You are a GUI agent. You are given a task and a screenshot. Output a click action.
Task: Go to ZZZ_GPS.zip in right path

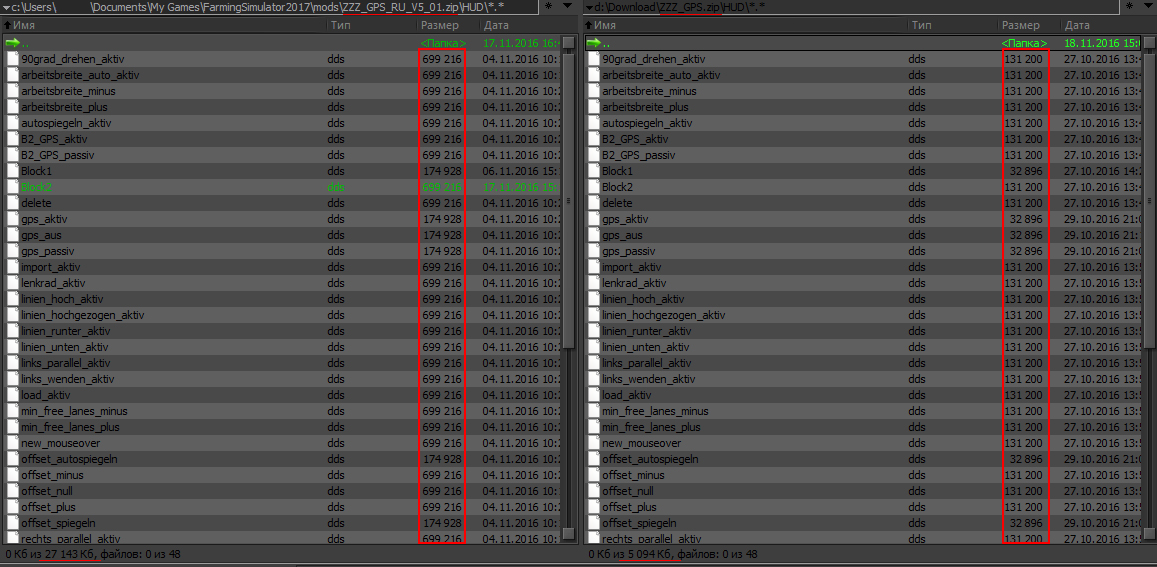pyautogui.click(x=690, y=7)
